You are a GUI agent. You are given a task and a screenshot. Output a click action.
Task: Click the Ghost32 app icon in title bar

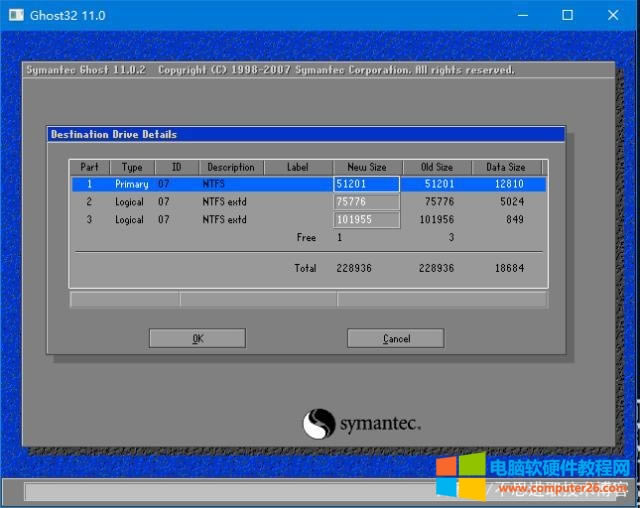pos(16,15)
